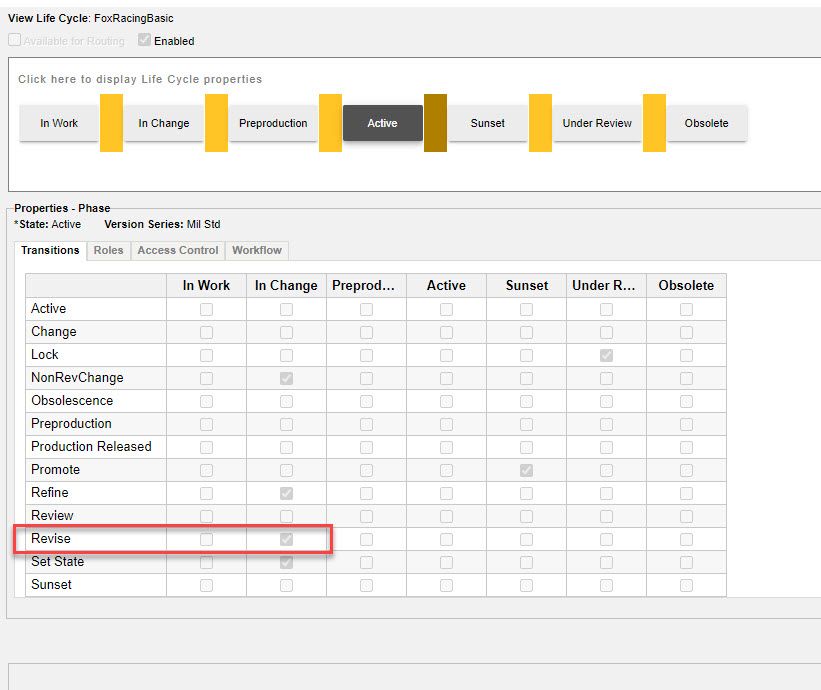Select the Obsolete lifecycle state

click(706, 123)
